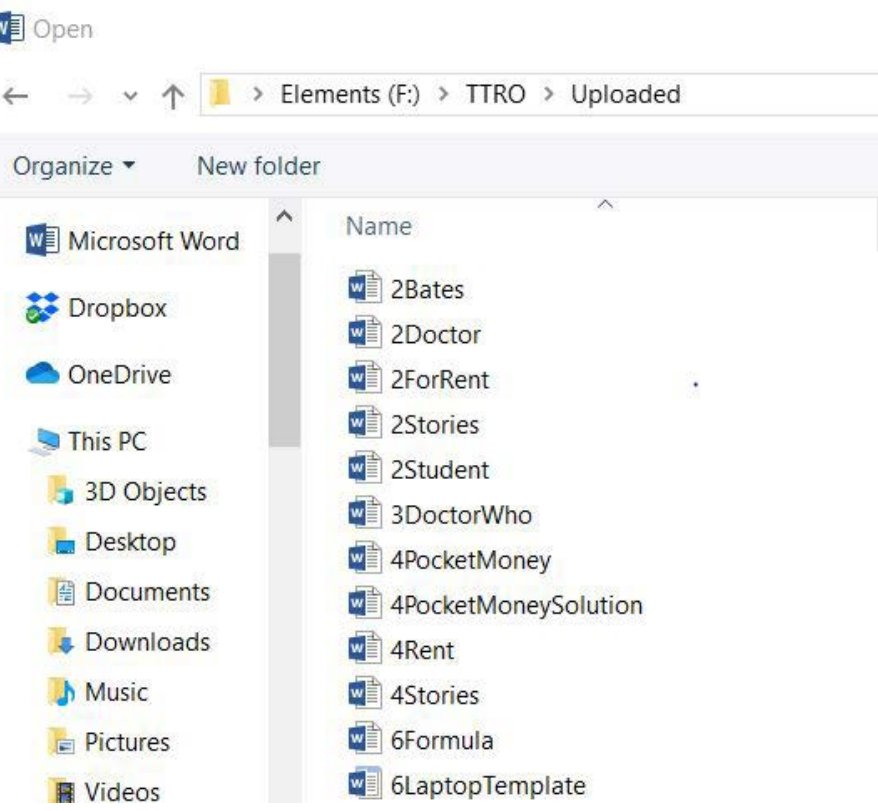Click the Downloads folder icon
Image resolution: width=878 pixels, height=811 pixels.
pos(62,642)
